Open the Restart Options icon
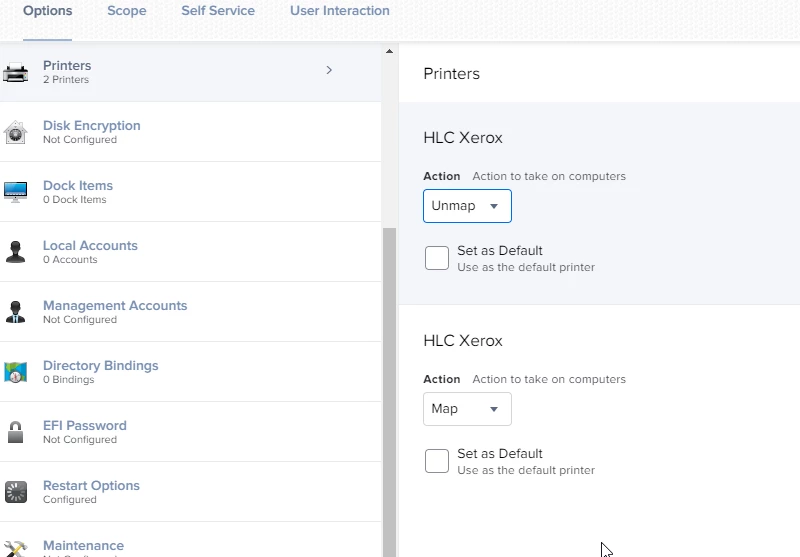 [16, 492]
